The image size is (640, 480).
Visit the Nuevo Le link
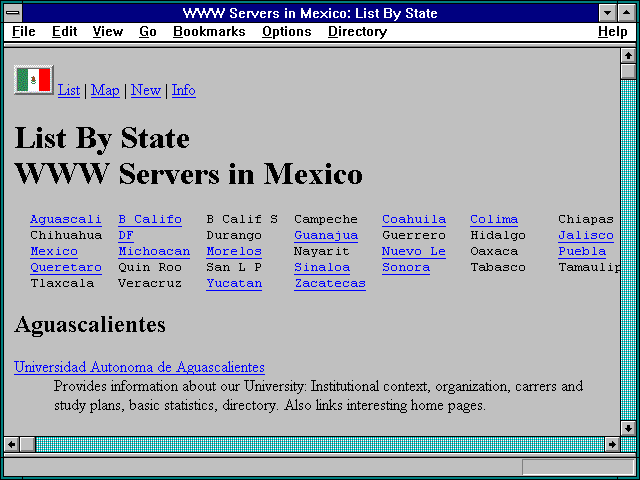pyautogui.click(x=414, y=251)
